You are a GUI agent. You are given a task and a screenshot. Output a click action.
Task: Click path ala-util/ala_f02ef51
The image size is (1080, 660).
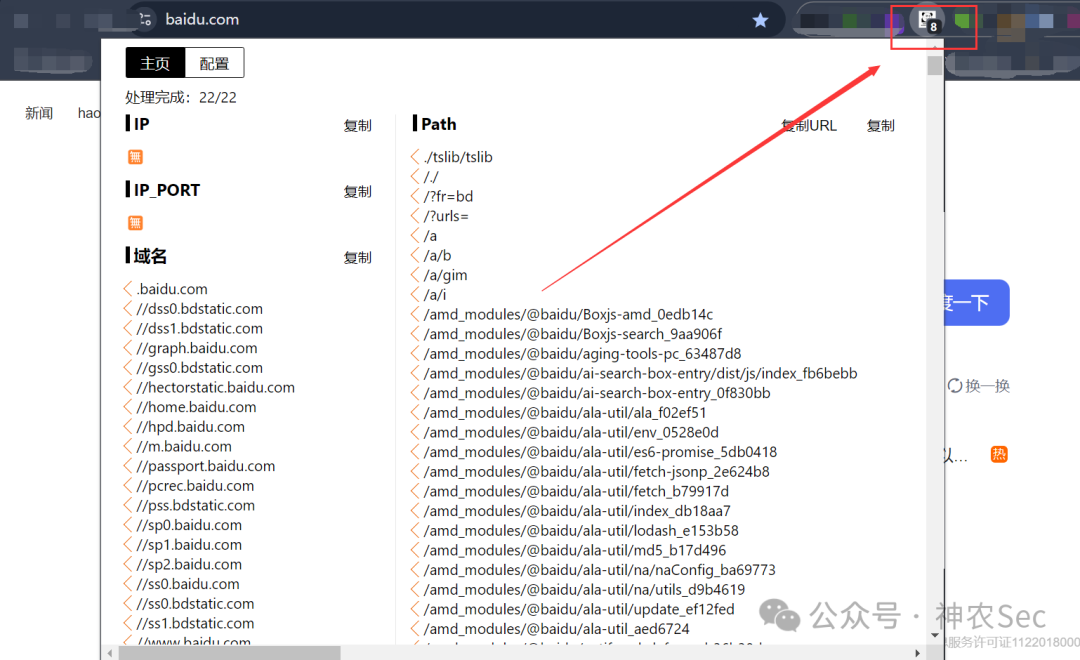coord(565,413)
